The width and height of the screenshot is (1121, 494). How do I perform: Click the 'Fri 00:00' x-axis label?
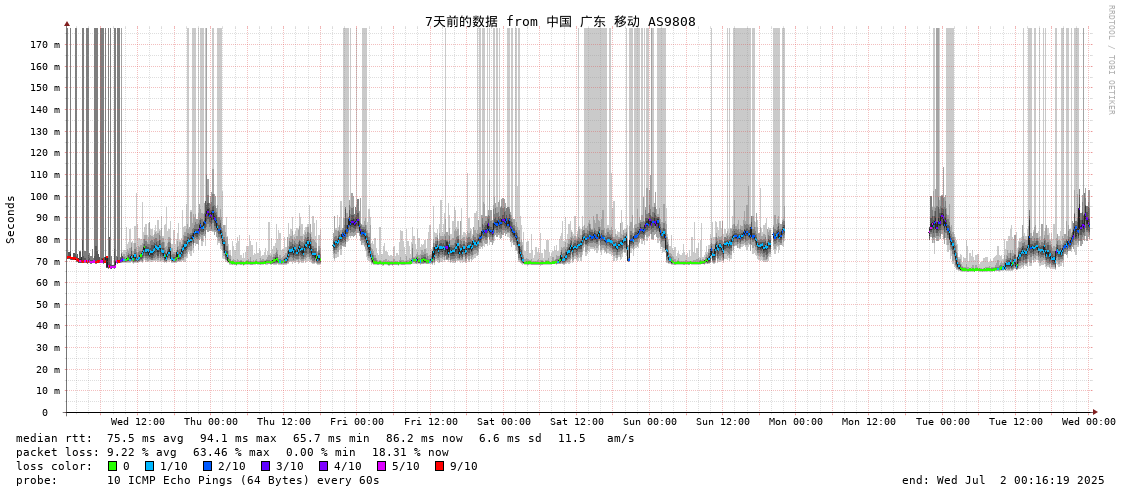click(x=357, y=422)
